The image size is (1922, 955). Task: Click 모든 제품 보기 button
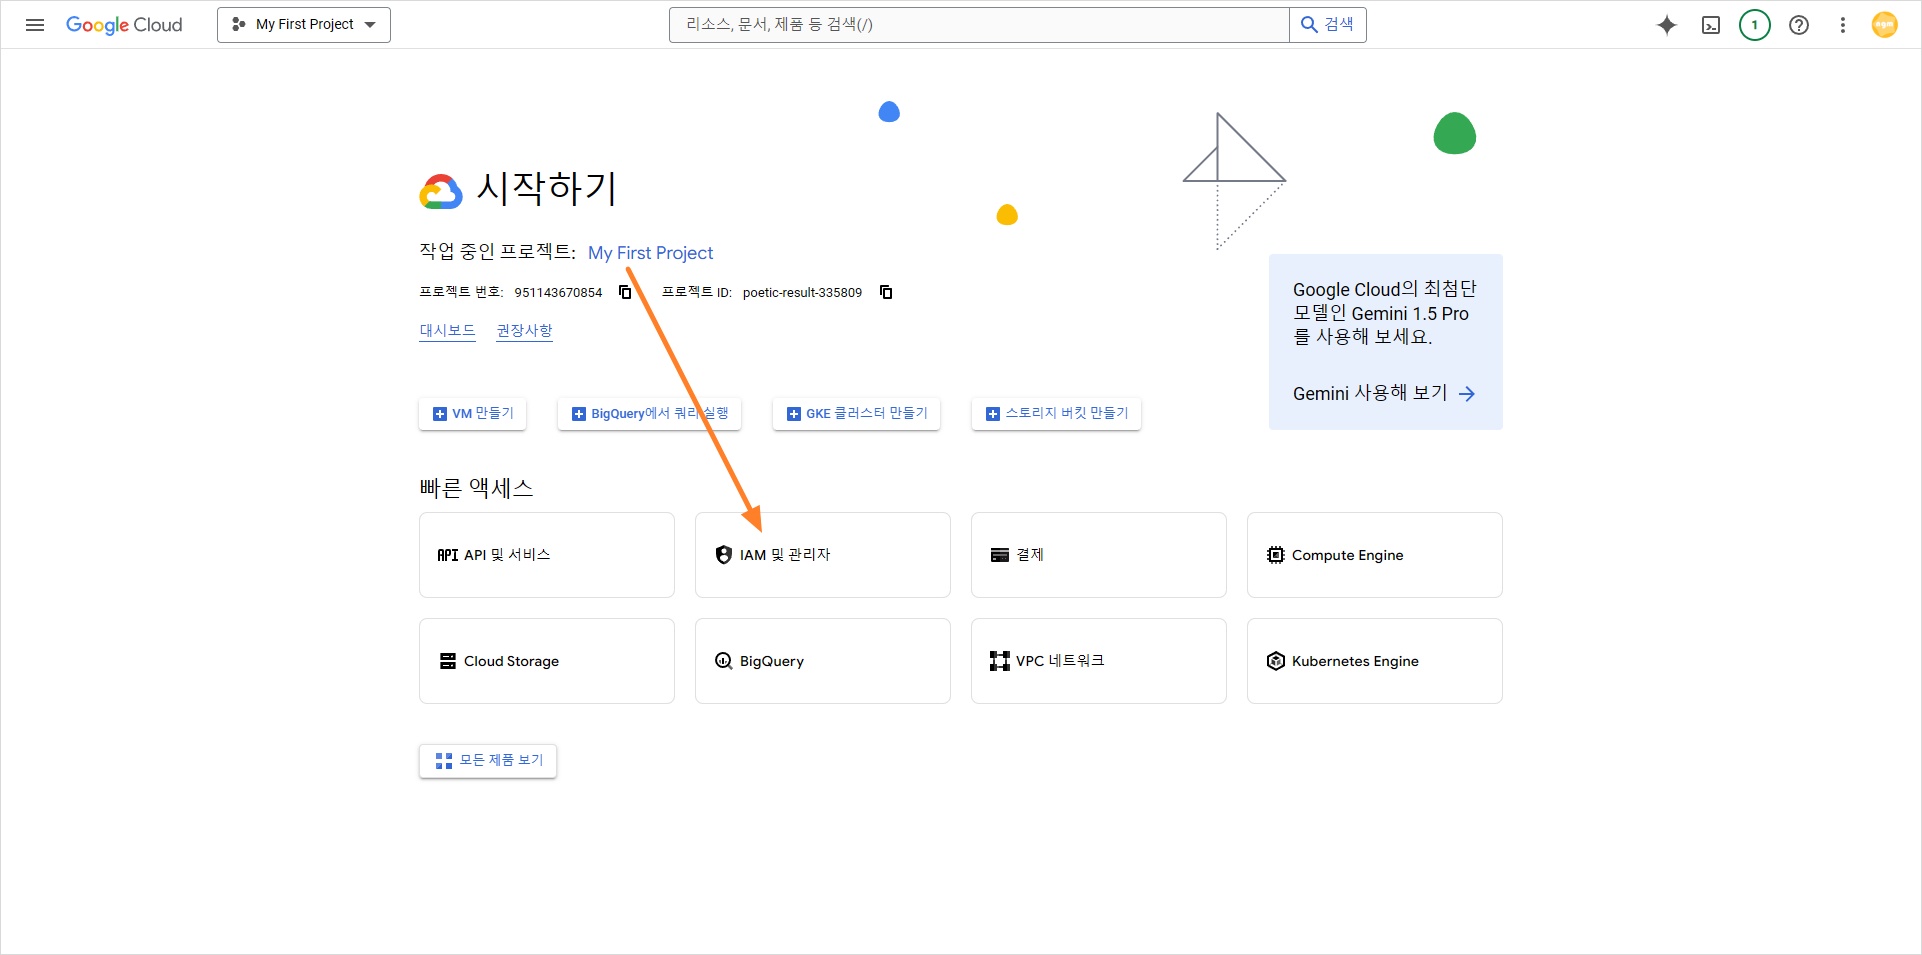[x=488, y=761]
